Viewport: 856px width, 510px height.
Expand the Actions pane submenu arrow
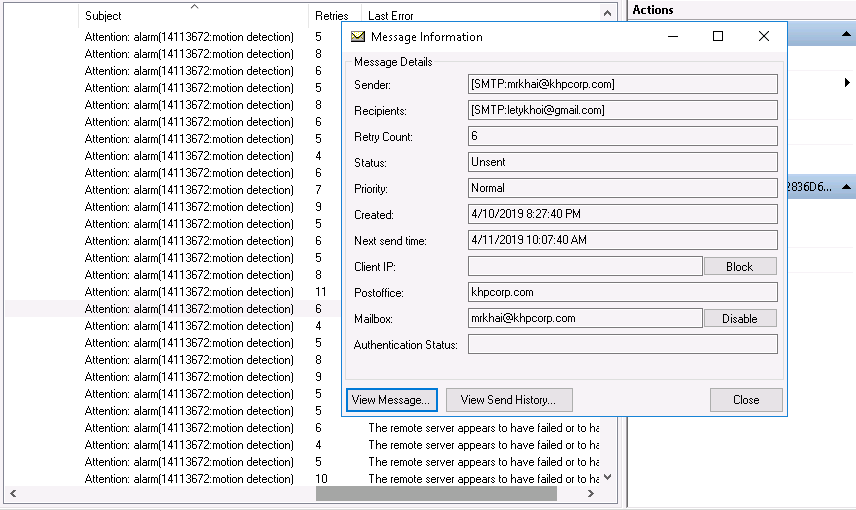click(847, 82)
